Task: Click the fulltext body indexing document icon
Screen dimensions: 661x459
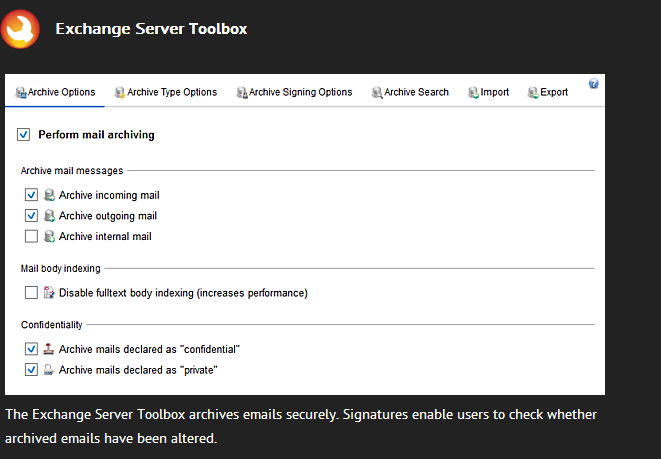Action: click(x=49, y=293)
